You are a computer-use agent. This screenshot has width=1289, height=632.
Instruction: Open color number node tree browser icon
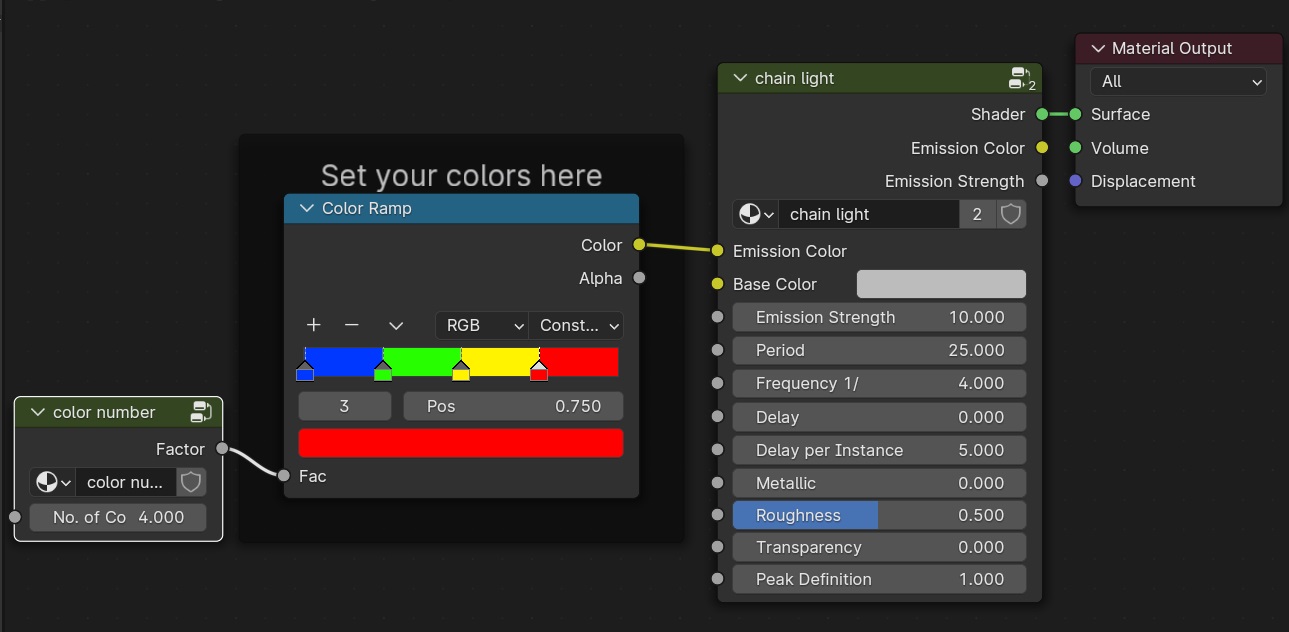pos(53,482)
